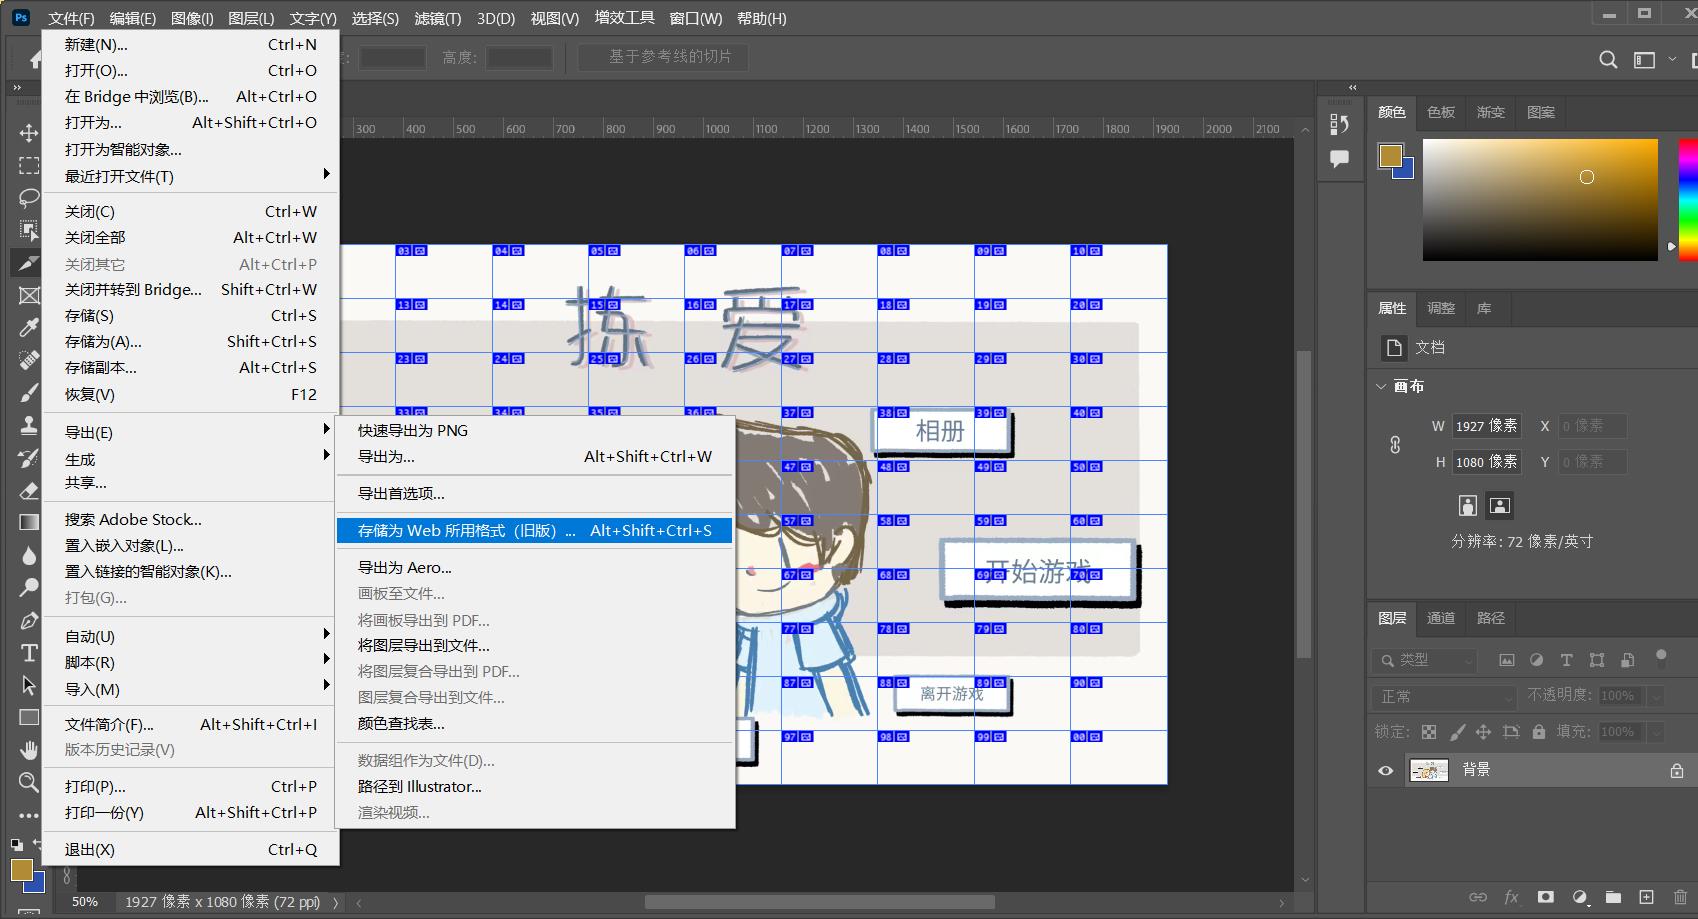Expand 最近打开文件(T) submenu

[190, 176]
